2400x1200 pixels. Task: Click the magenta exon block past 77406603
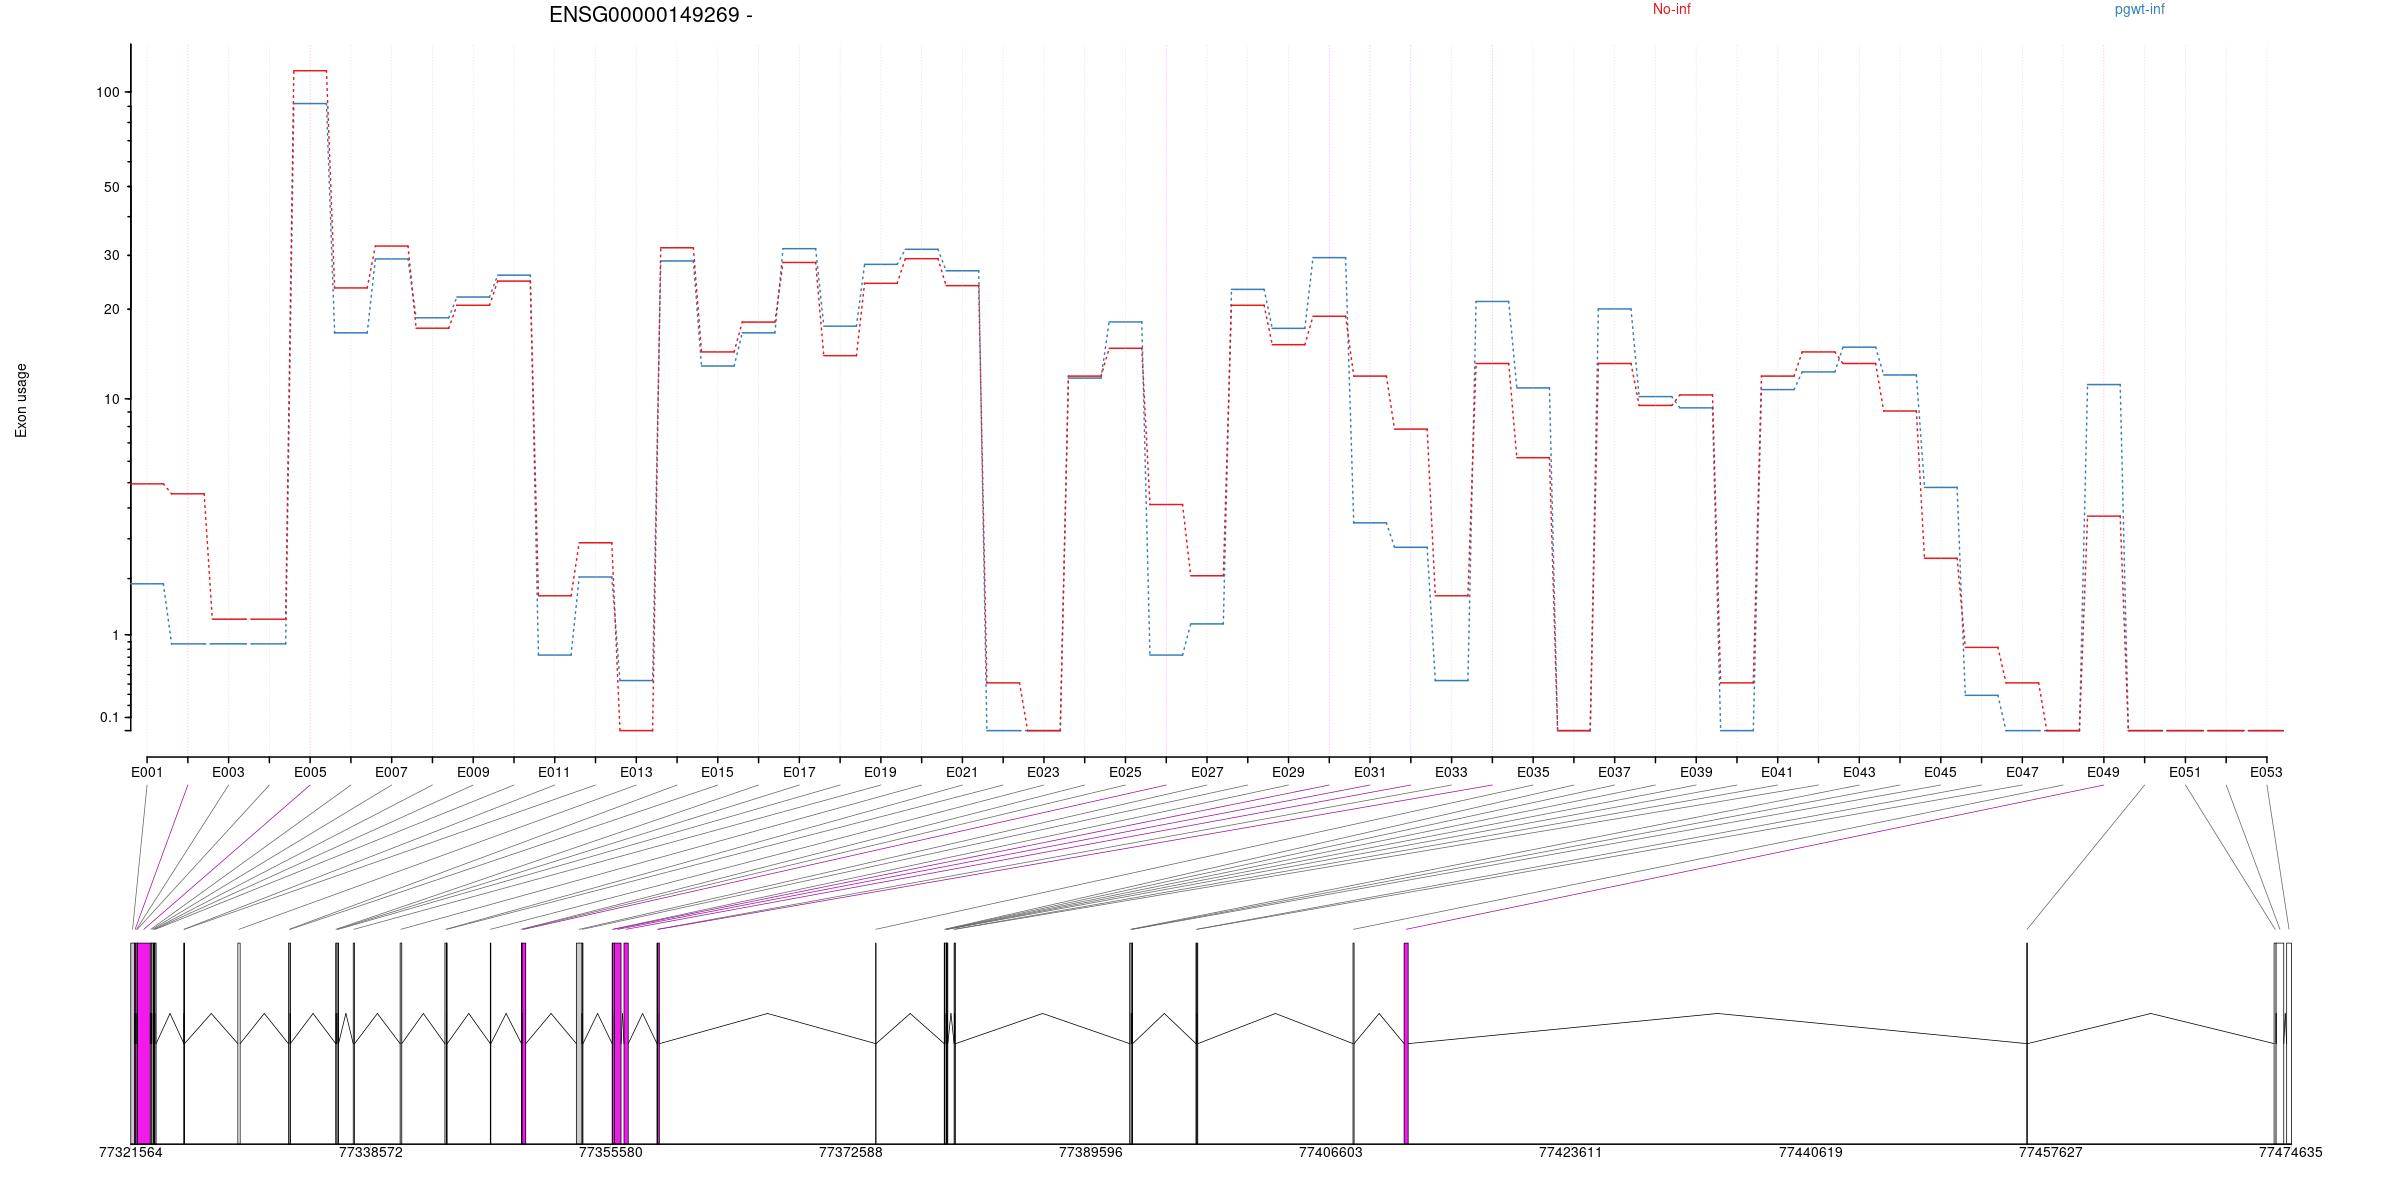click(1406, 1043)
